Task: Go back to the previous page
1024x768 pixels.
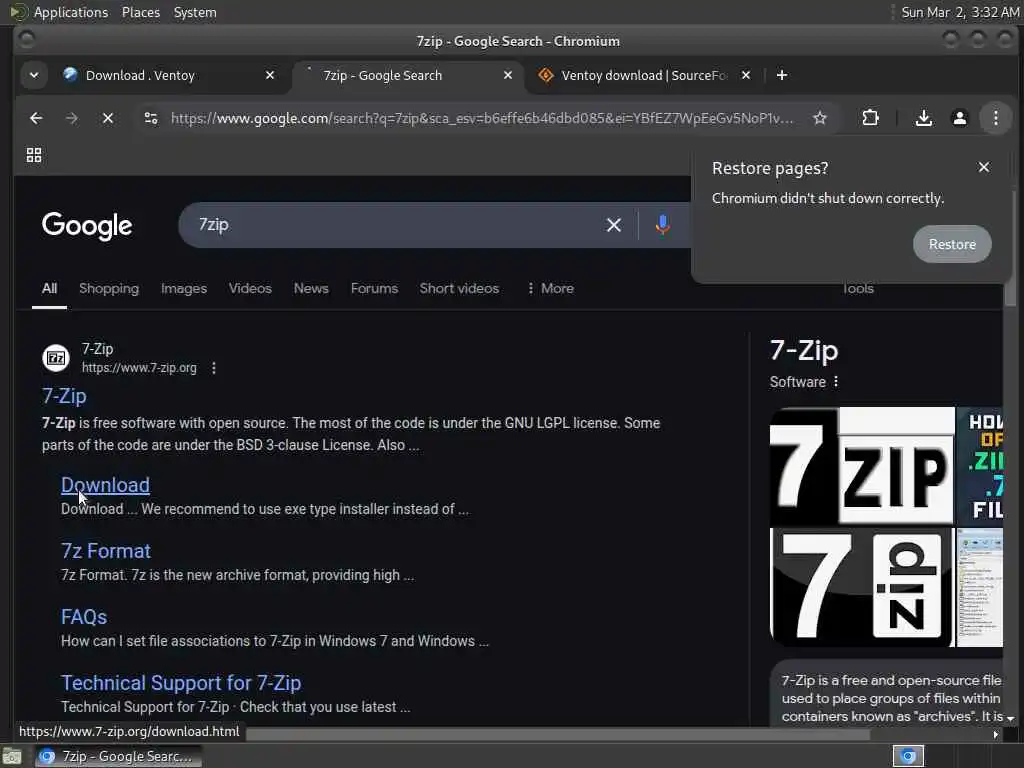Action: 36,118
